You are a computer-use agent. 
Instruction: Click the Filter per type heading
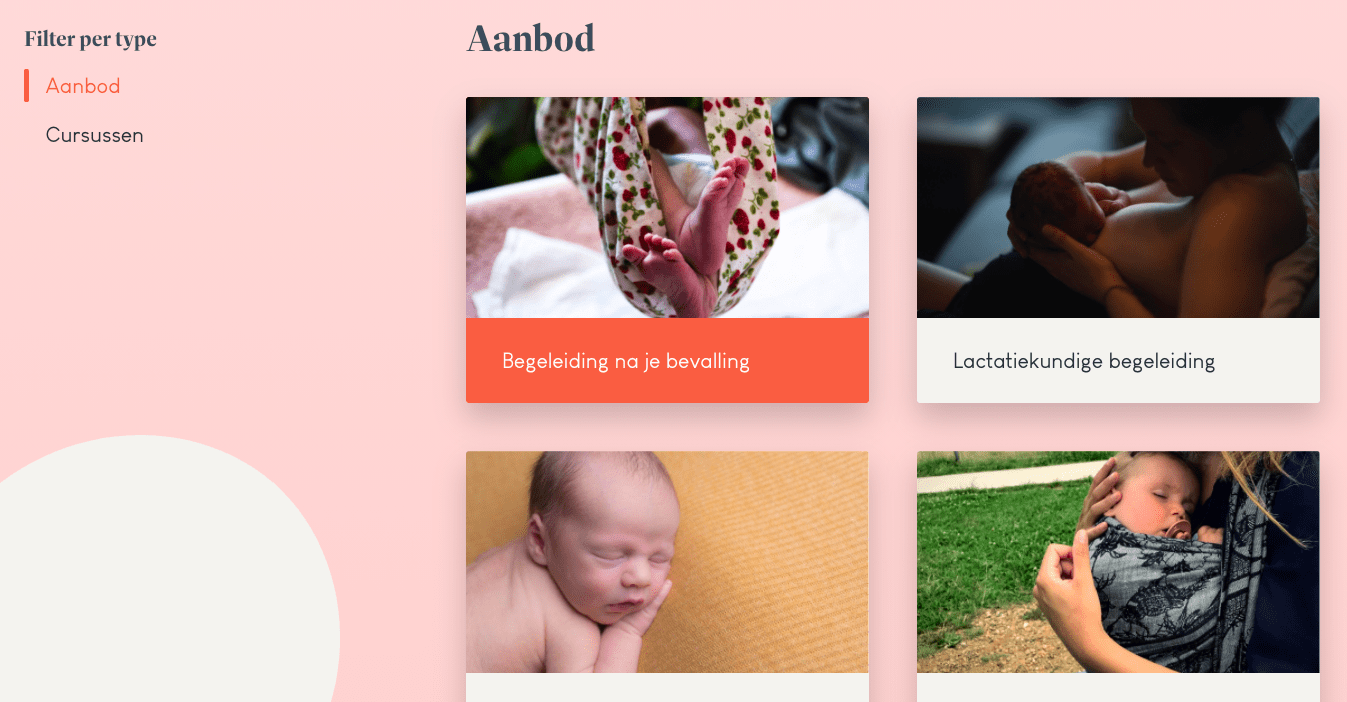coord(91,39)
